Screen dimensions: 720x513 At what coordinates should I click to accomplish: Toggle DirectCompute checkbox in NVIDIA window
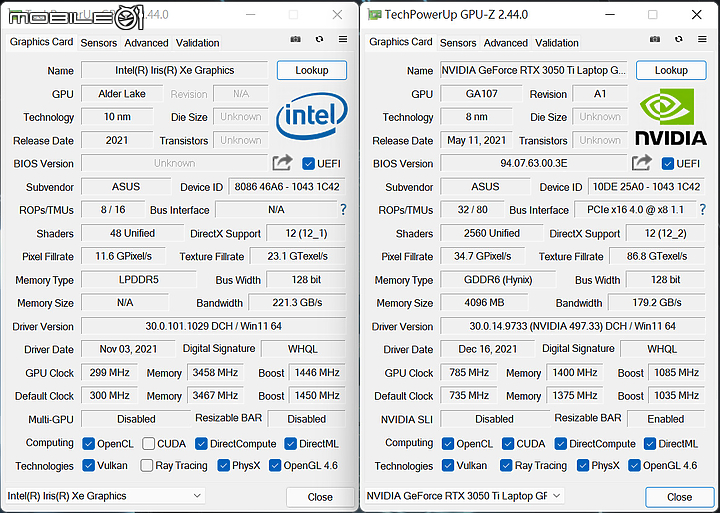click(561, 444)
